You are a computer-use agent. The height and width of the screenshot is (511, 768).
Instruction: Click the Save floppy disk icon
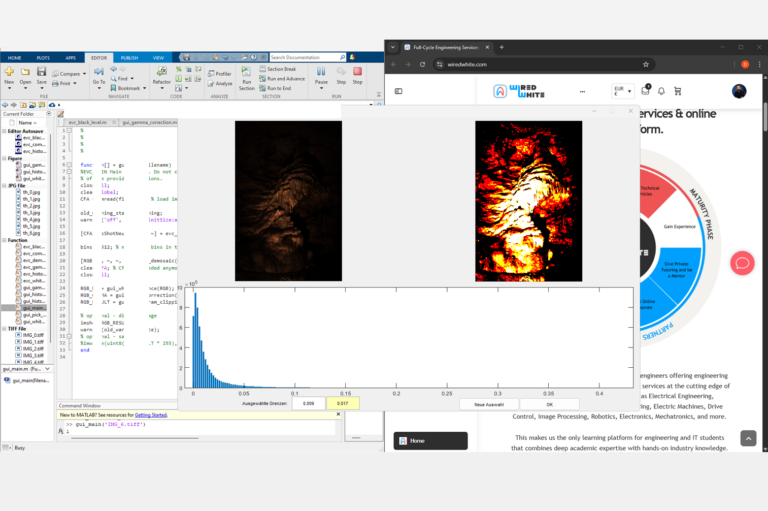click(x=42, y=72)
